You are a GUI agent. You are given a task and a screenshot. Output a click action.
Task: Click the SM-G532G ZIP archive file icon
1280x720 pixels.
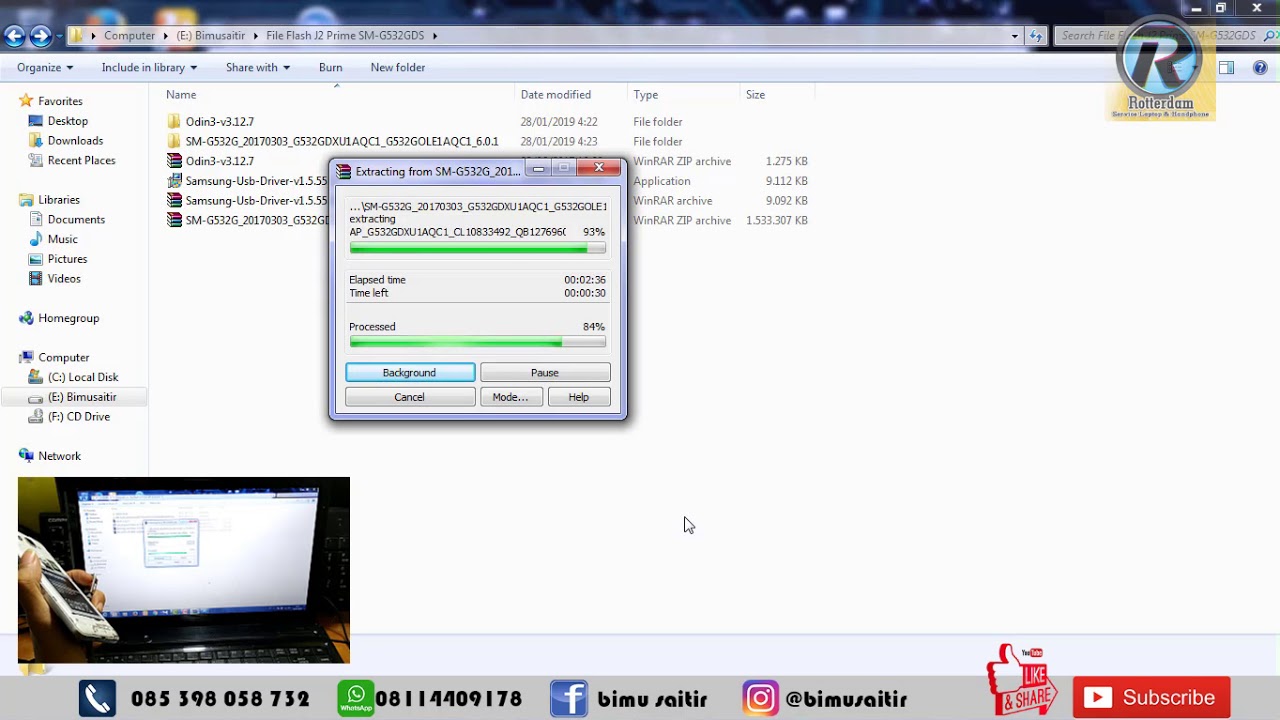point(174,220)
